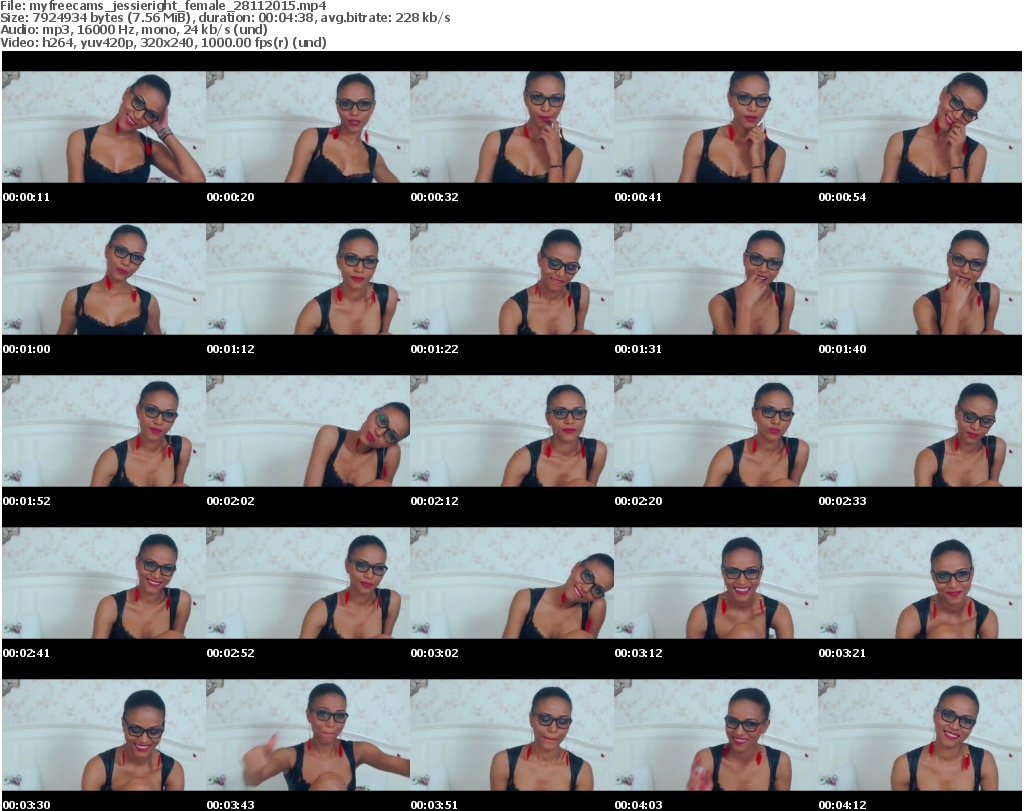
Task: Open the thumbnail at timestamp 00:00:32
Action: (x=511, y=127)
